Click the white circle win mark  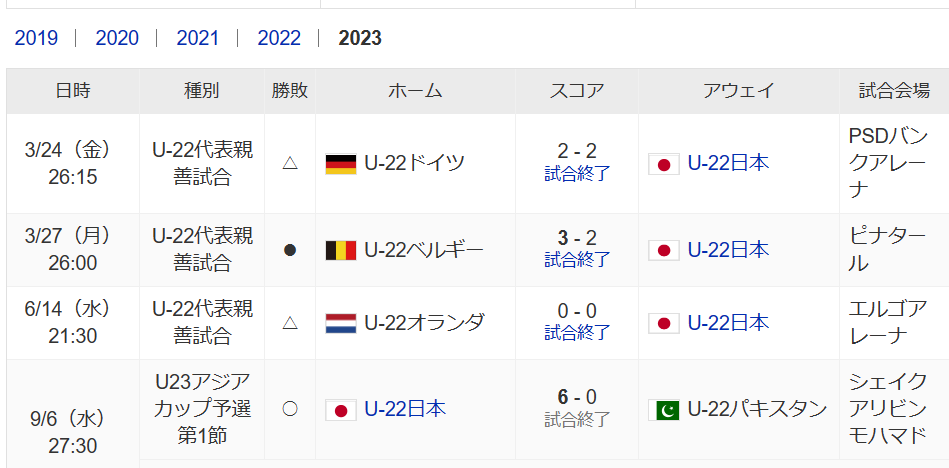point(290,409)
